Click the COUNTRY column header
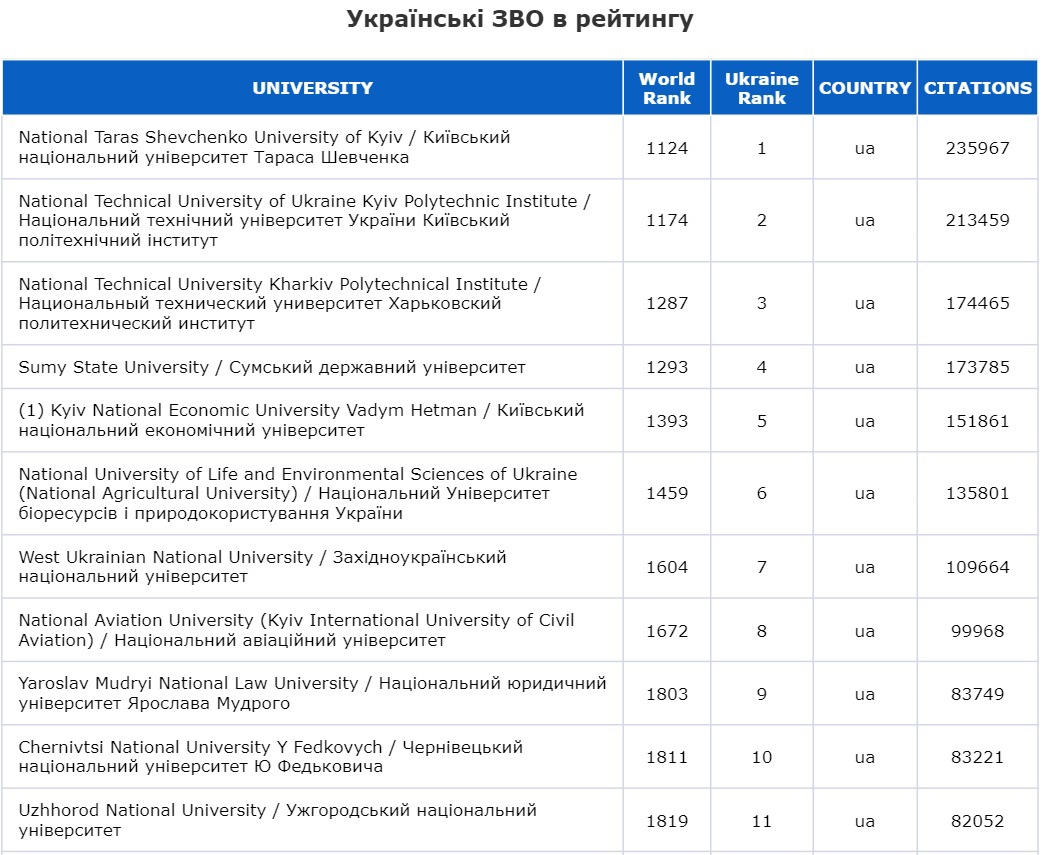Viewport: 1049px width, 855px height. coord(865,87)
